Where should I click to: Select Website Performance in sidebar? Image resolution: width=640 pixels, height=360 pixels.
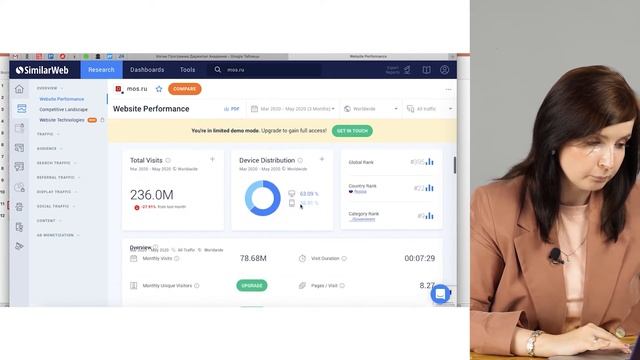click(62, 99)
